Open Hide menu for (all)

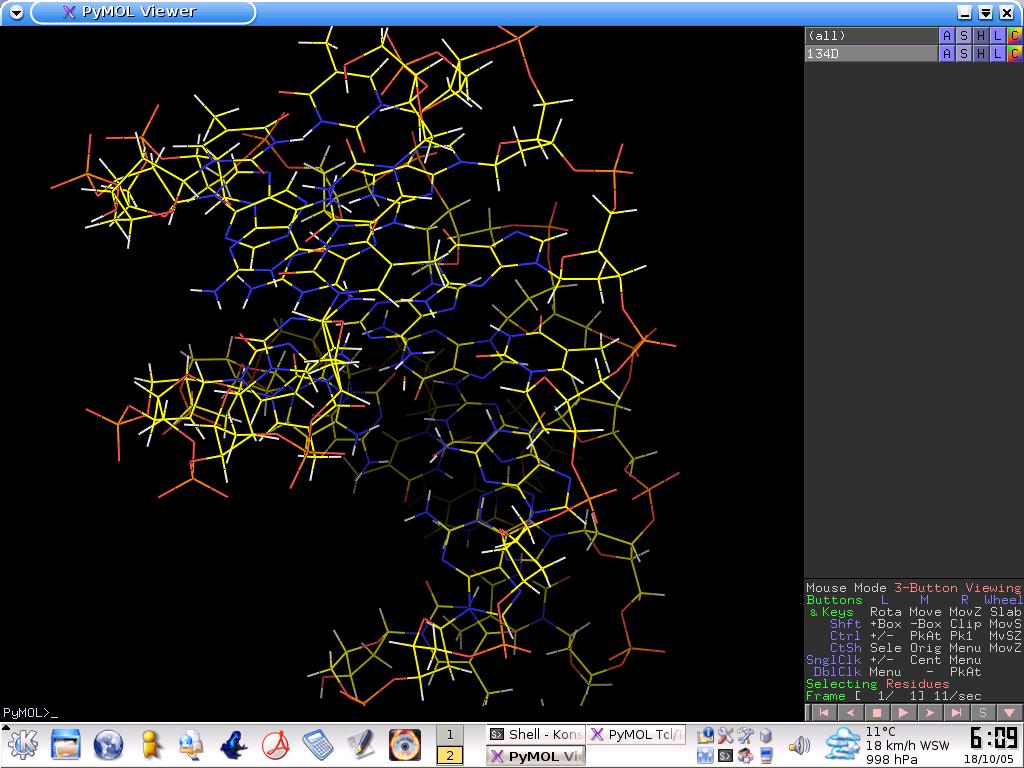point(981,36)
